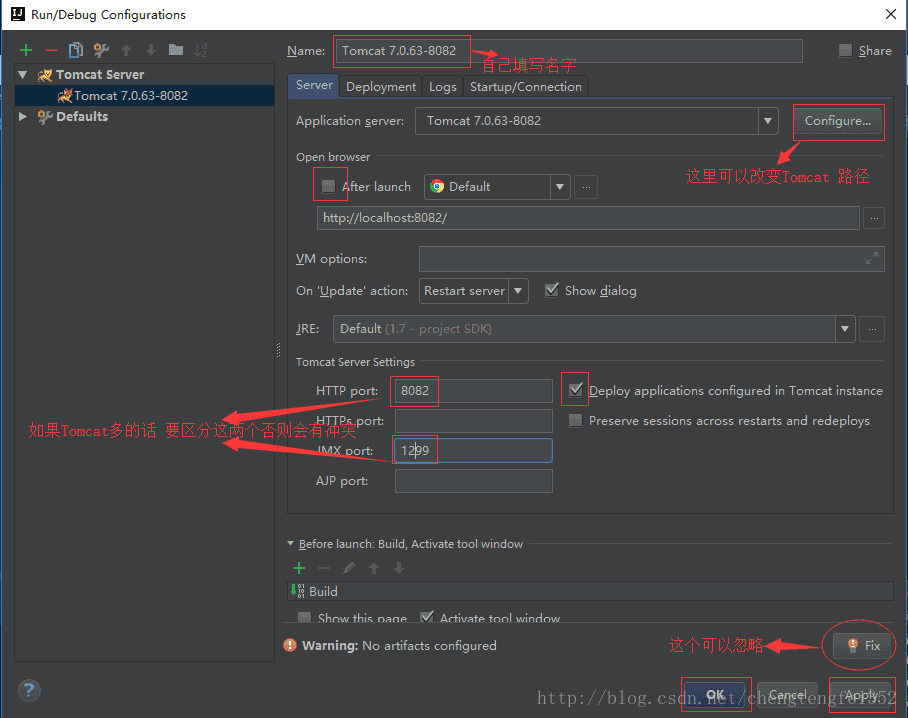The height and width of the screenshot is (718, 908).
Task: Browse browsers with ellipsis beside Default
Action: click(586, 187)
